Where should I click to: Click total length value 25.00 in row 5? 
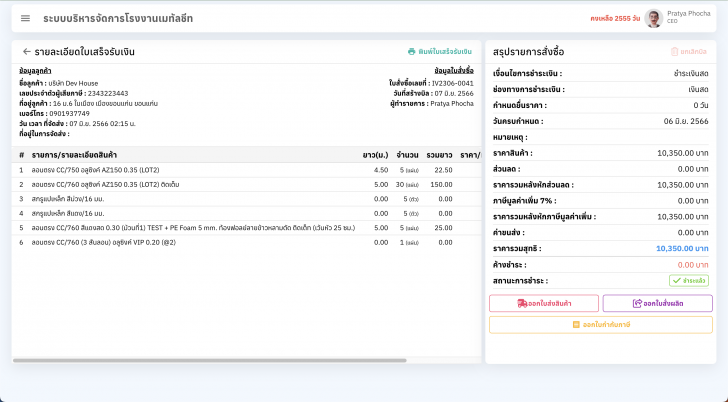point(443,228)
